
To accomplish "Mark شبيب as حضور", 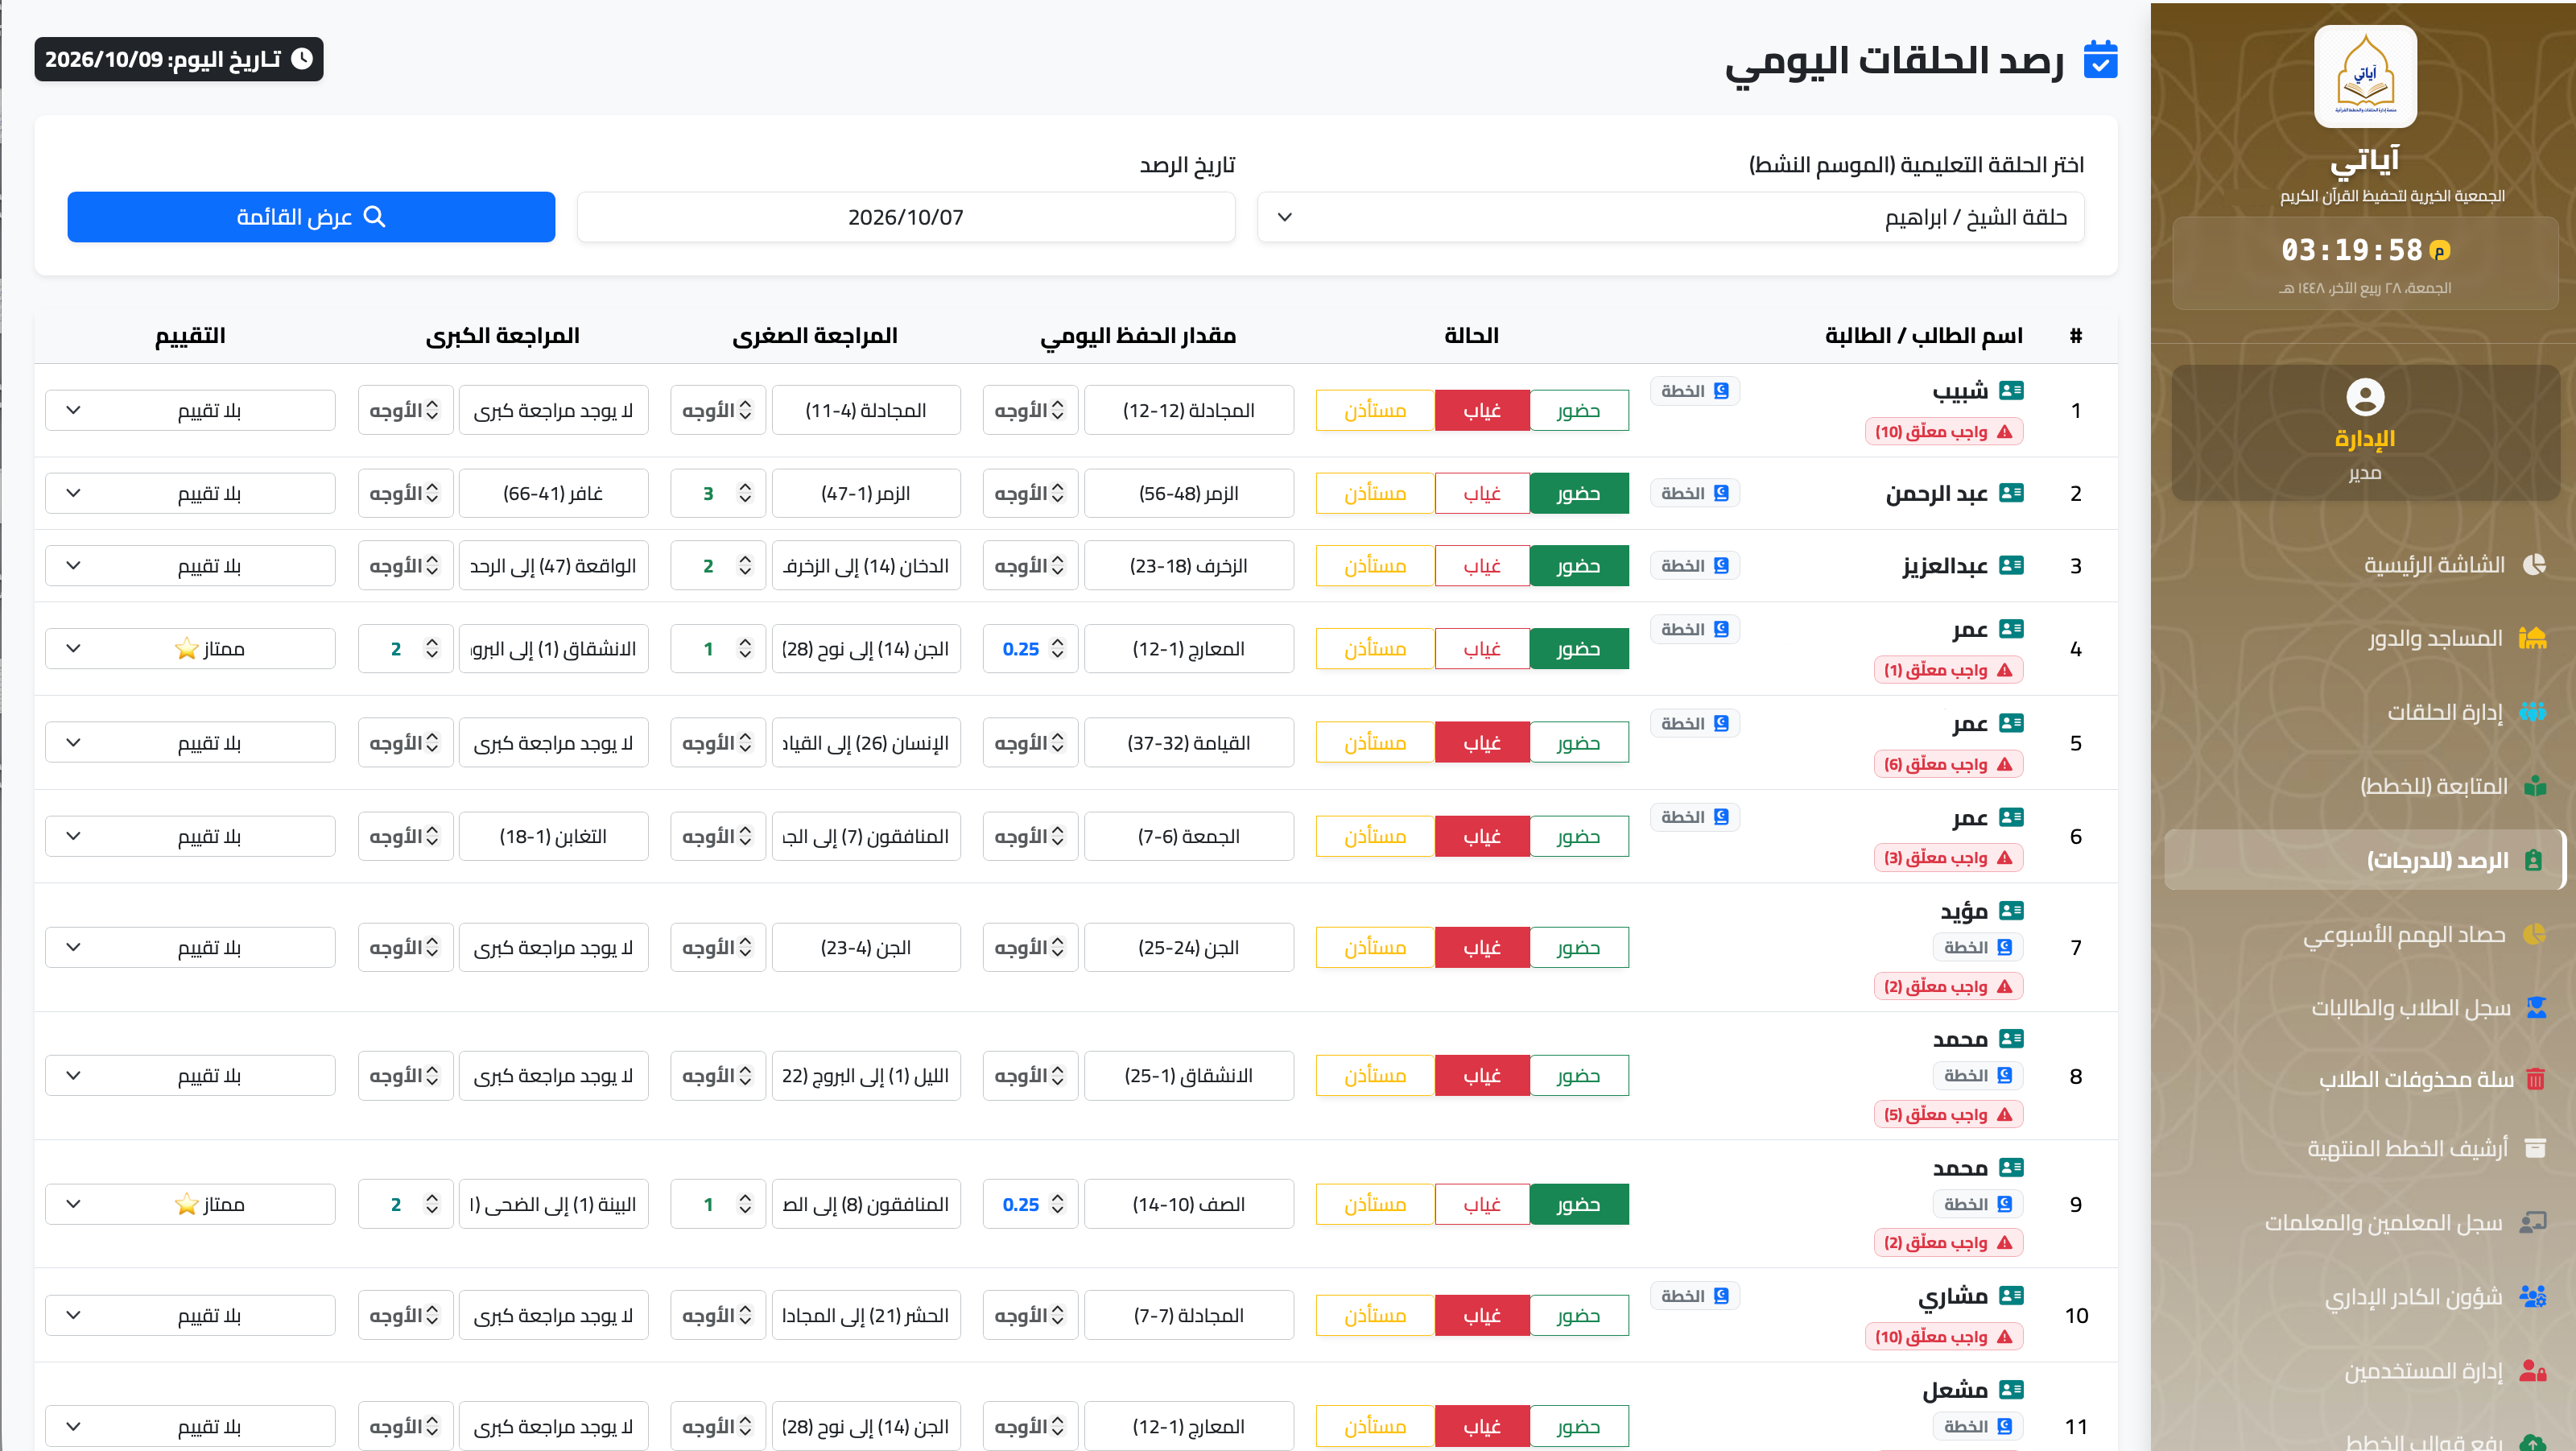I will click(x=1578, y=410).
